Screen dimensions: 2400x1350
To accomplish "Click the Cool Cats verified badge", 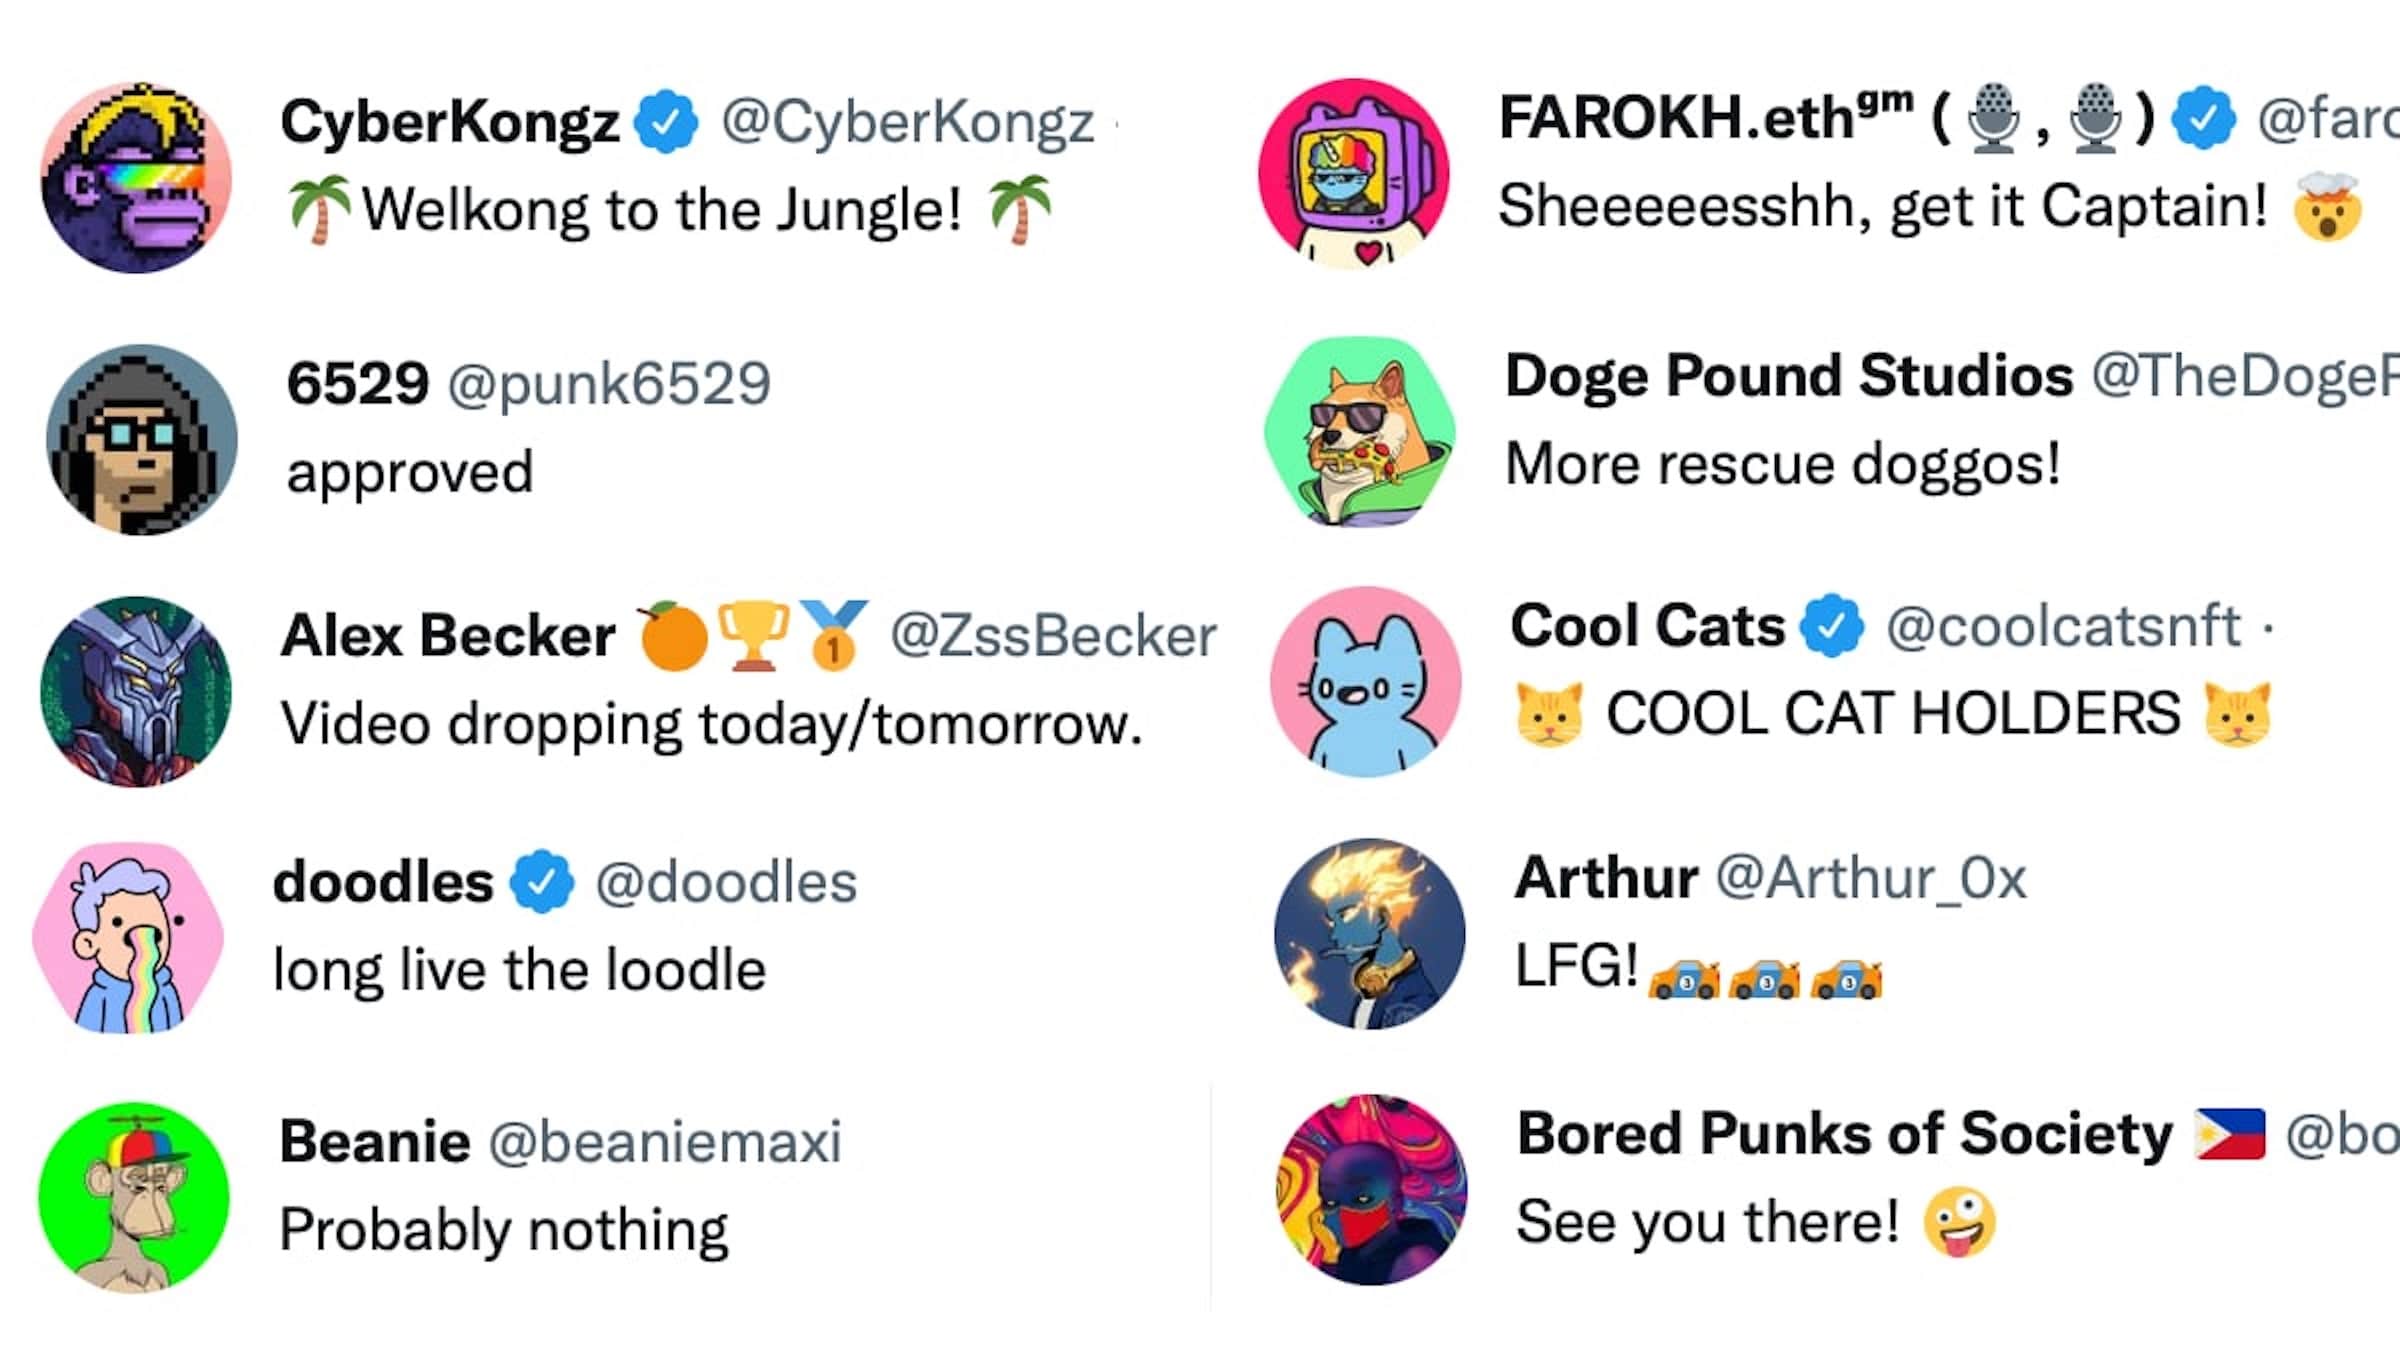I will pos(1832,626).
